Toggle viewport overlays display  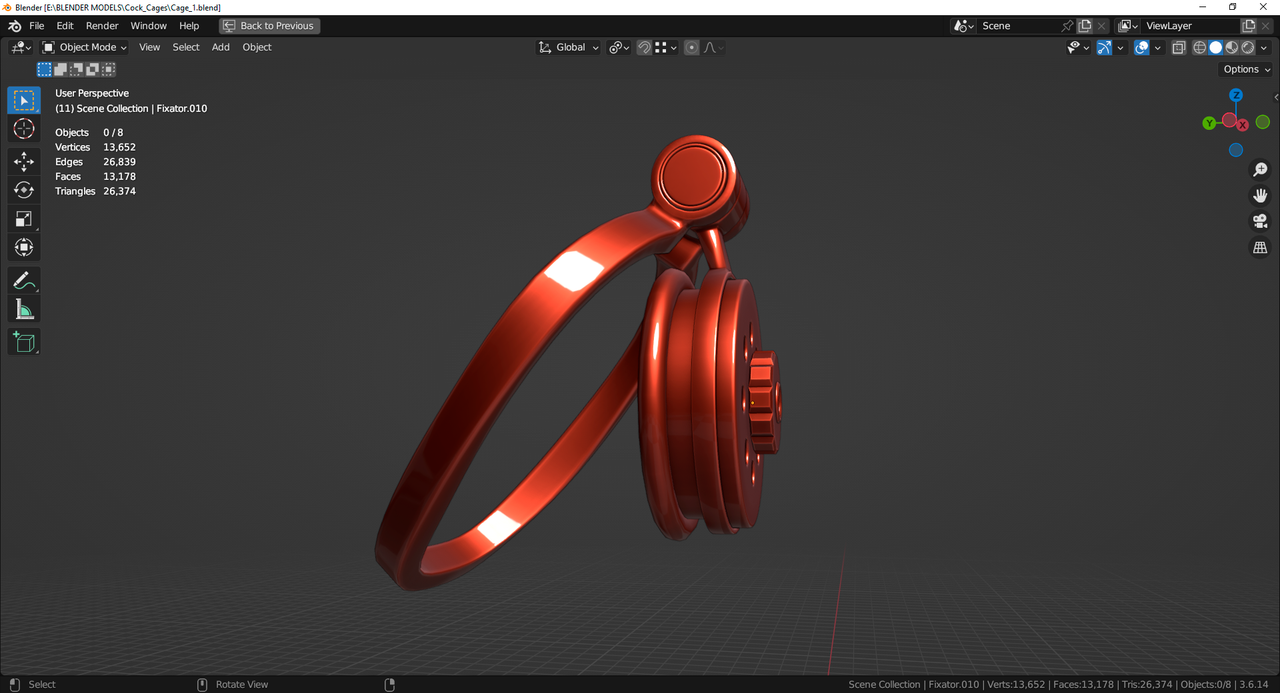point(1142,47)
